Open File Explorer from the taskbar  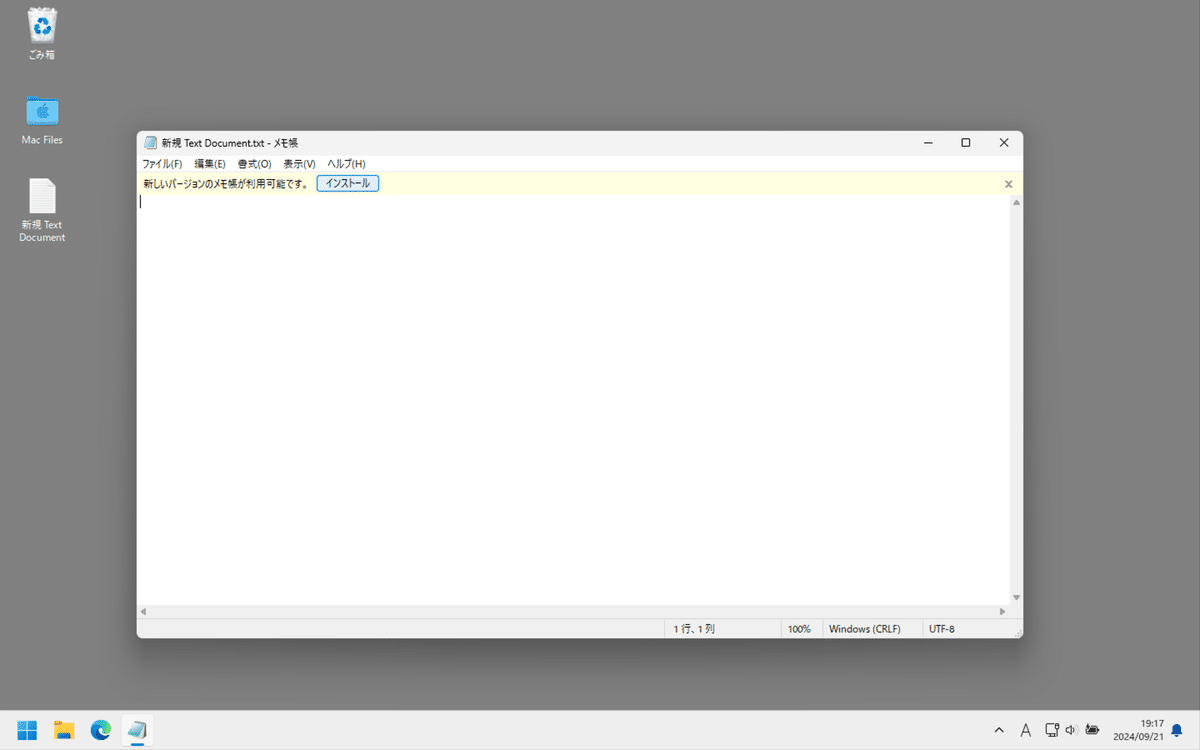pyautogui.click(x=64, y=730)
